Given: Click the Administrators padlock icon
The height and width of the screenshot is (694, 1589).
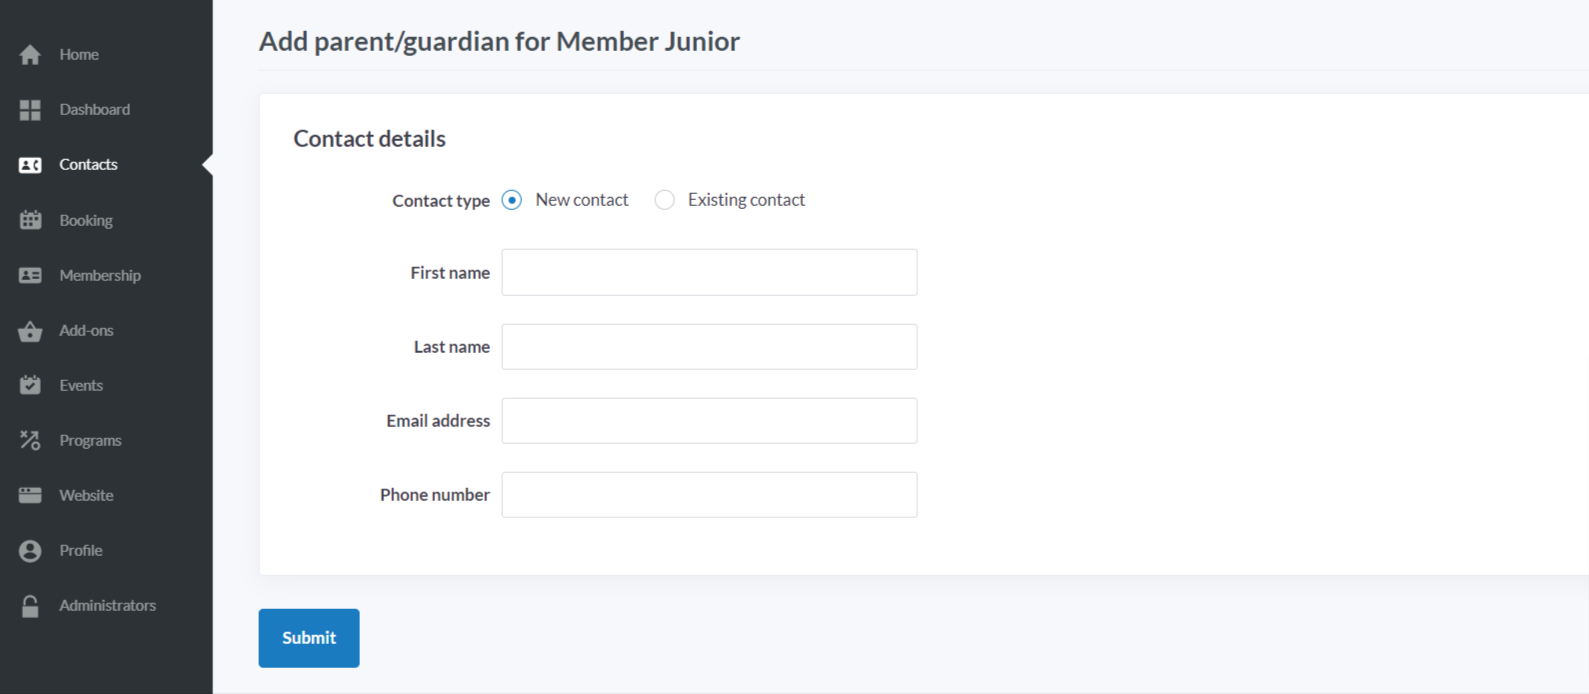Looking at the screenshot, I should click(30, 606).
